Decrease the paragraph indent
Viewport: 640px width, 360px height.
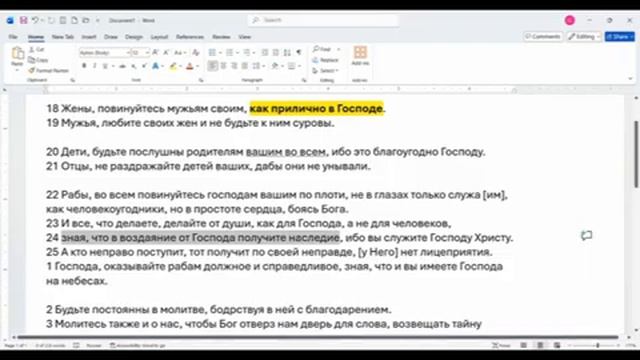tap(265, 53)
